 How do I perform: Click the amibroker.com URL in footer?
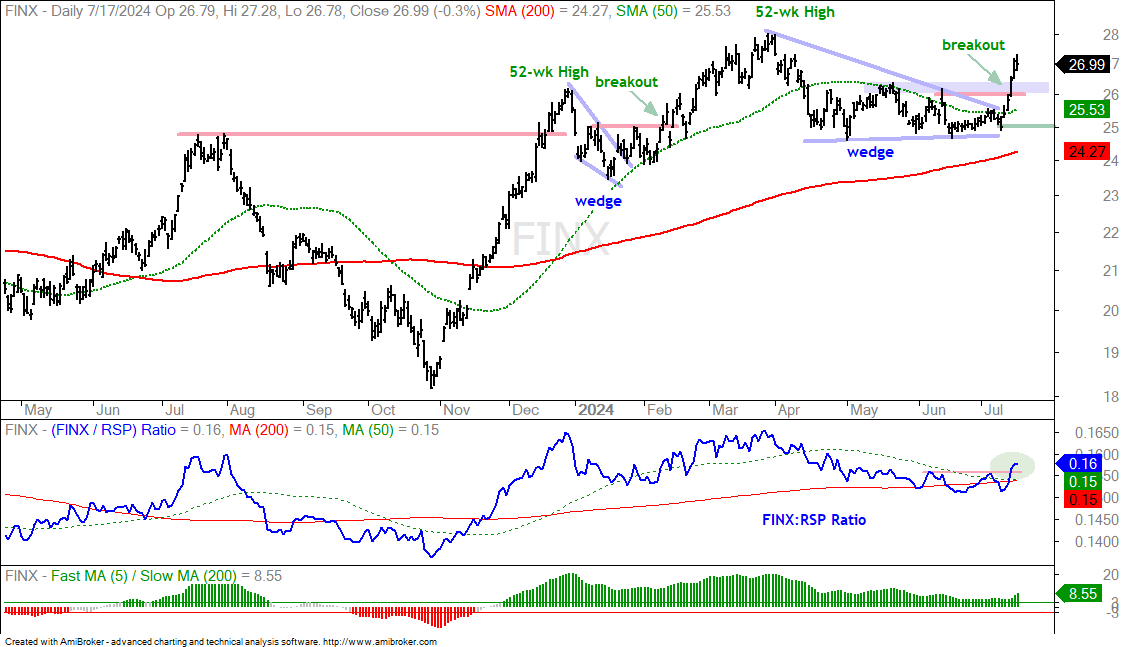[x=380, y=642]
